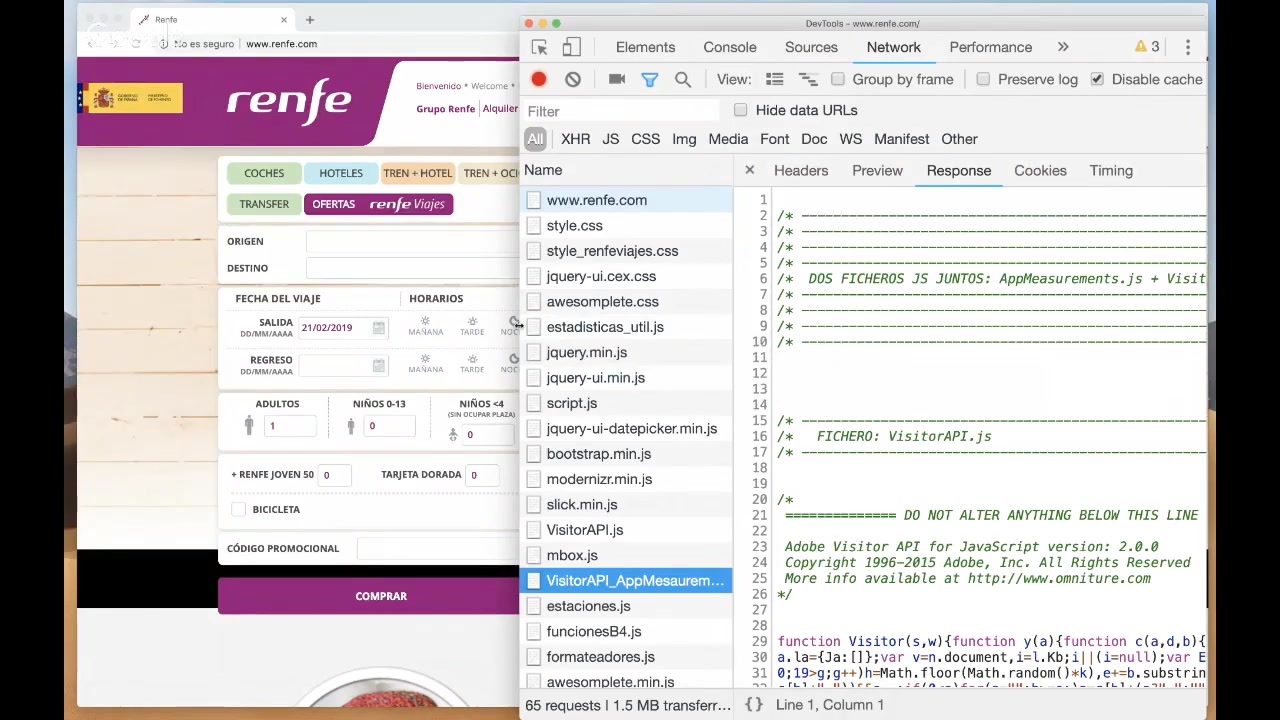Filter requests by XHR type

575,139
